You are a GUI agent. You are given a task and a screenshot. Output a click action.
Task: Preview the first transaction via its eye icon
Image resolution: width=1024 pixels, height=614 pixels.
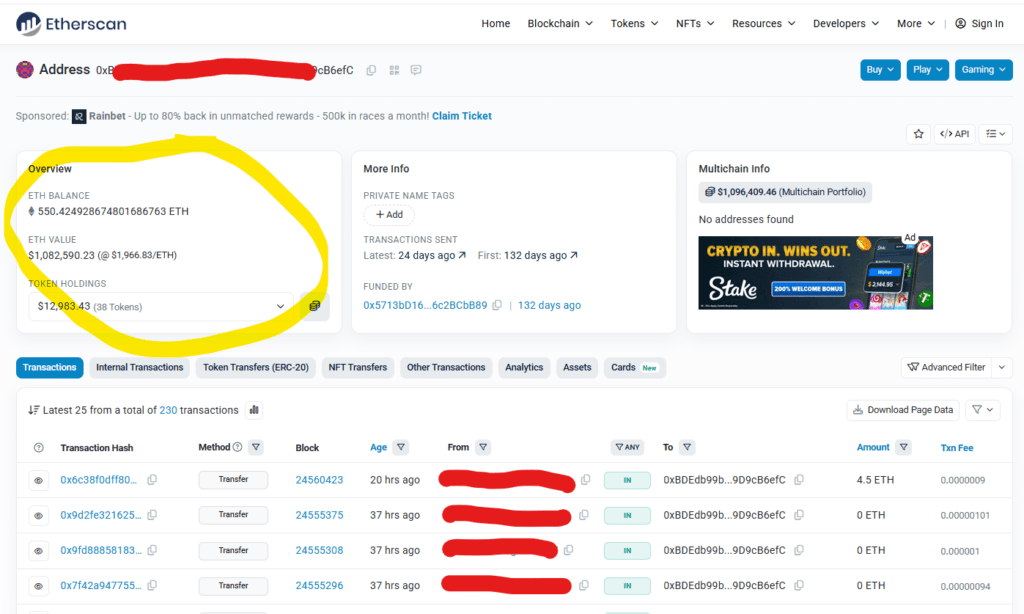pos(37,479)
